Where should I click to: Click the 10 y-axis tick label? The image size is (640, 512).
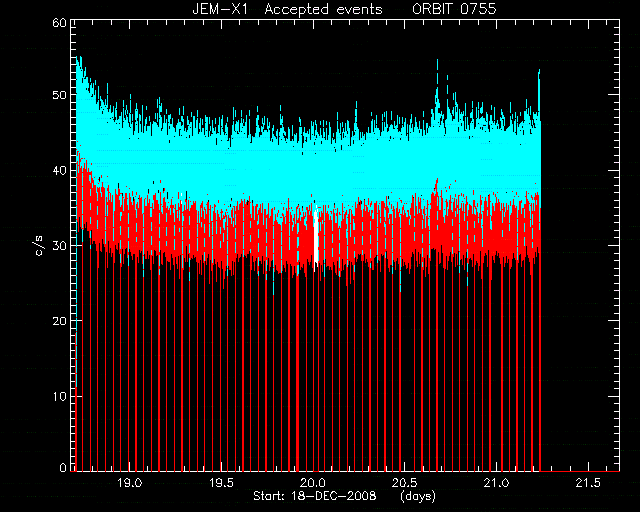point(59,396)
